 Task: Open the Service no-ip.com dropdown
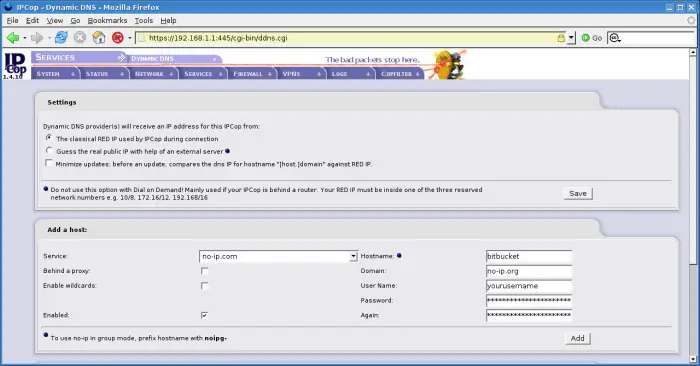tap(278, 256)
